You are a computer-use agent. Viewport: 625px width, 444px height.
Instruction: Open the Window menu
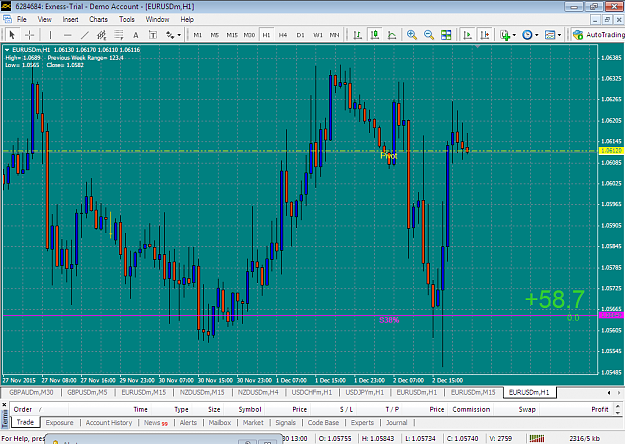click(x=157, y=19)
